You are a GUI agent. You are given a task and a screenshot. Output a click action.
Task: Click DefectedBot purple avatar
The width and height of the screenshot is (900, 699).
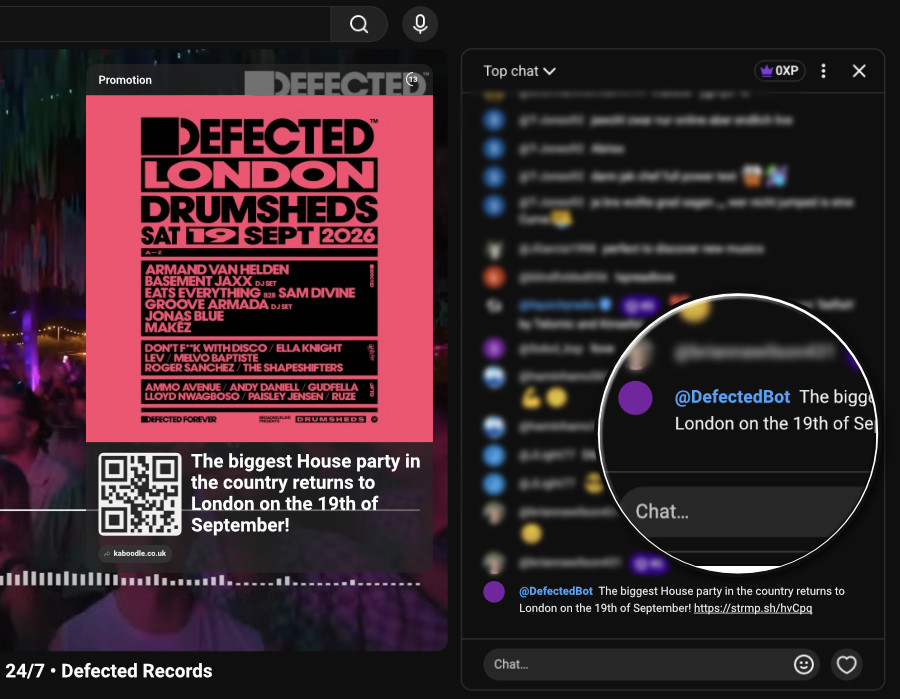coord(494,592)
